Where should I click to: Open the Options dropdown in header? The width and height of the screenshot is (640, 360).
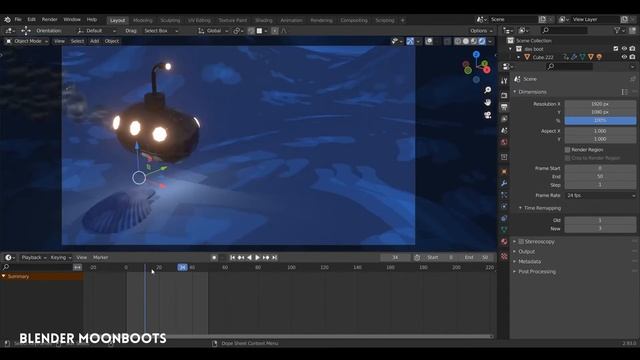pyautogui.click(x=481, y=31)
